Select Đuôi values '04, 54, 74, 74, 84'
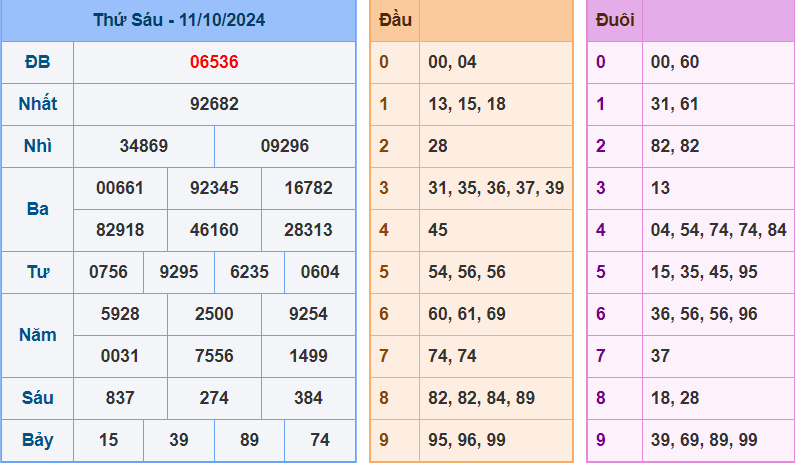The image size is (795, 463). tap(718, 230)
